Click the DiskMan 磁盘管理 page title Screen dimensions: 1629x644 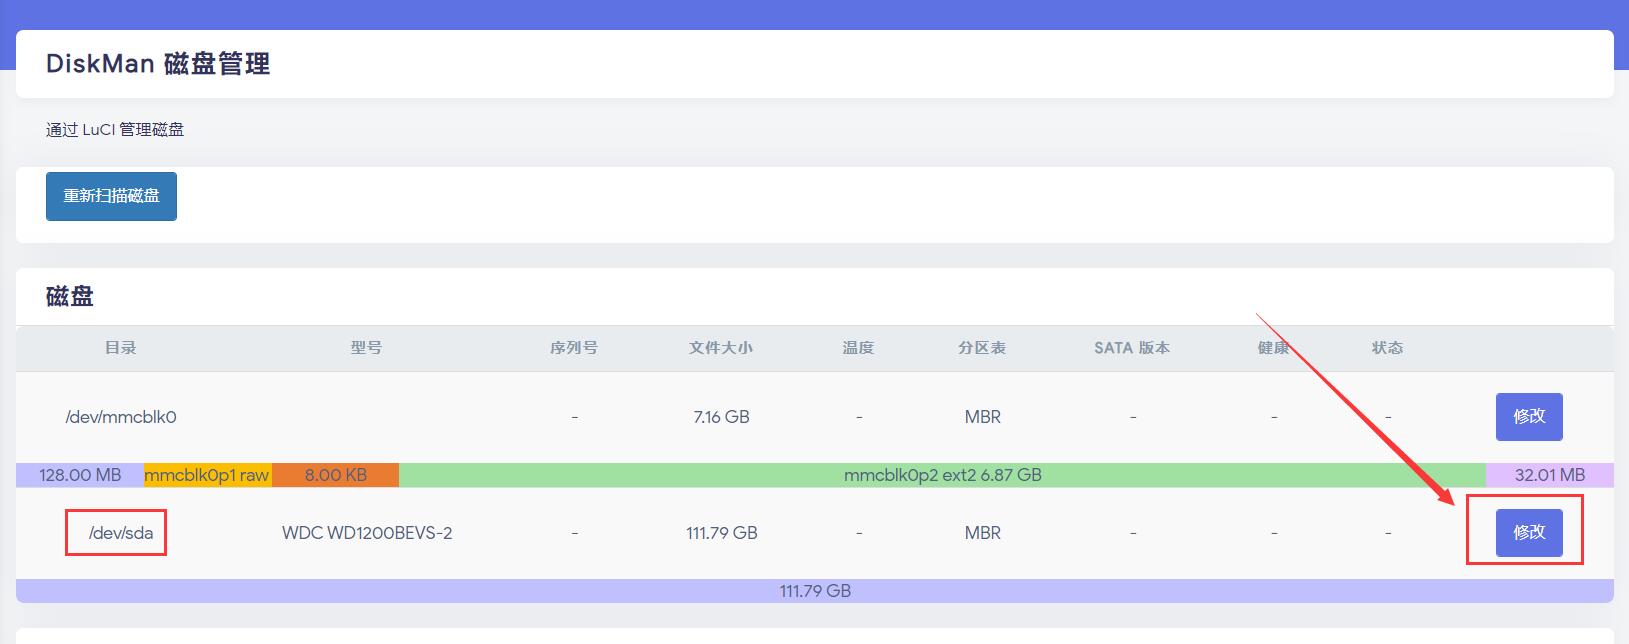(158, 64)
